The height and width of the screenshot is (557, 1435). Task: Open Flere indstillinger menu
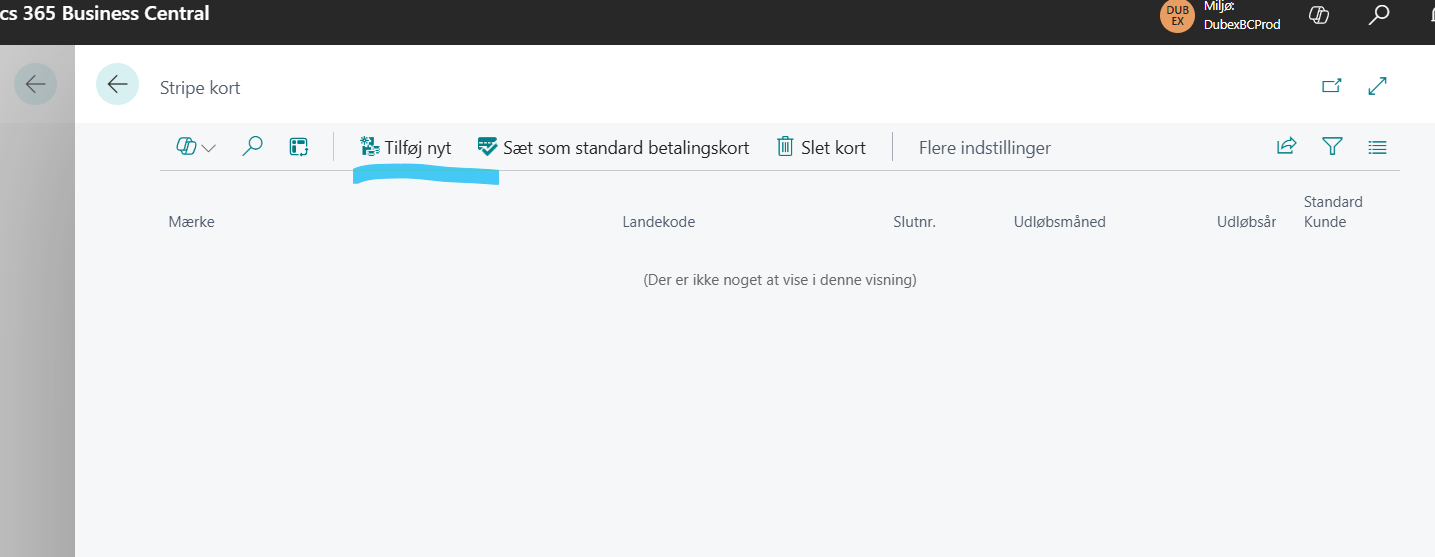pos(984,148)
